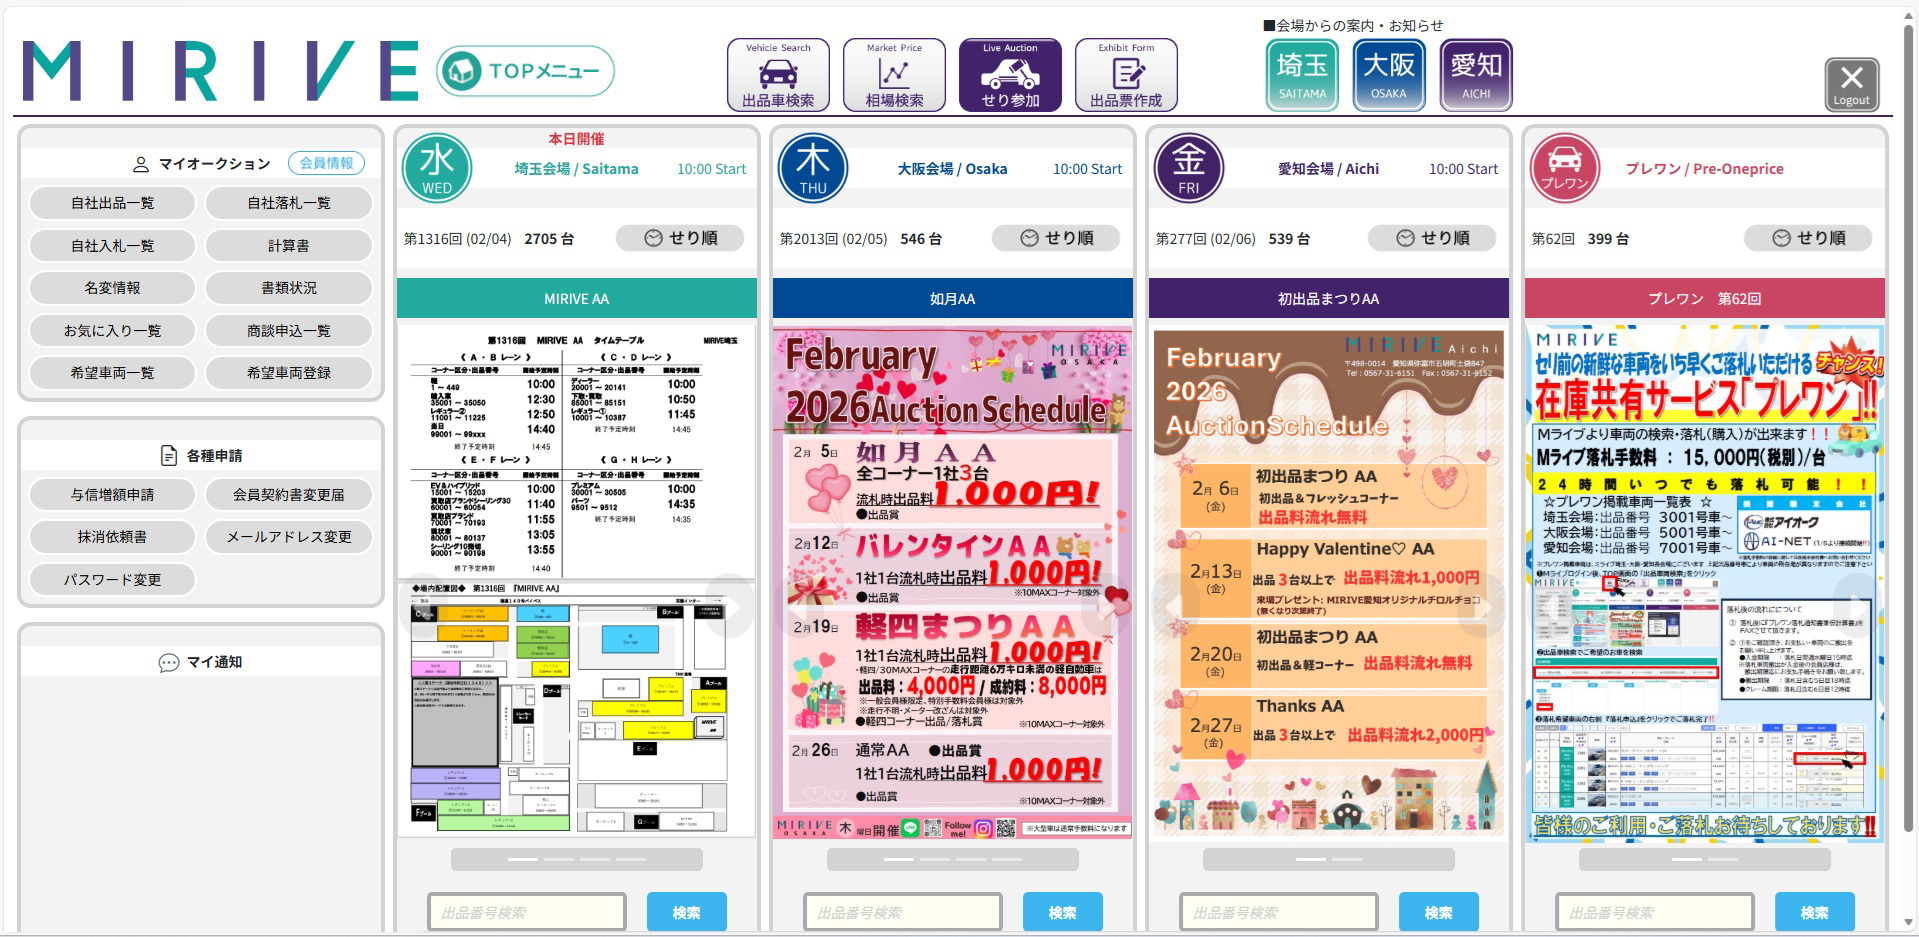This screenshot has height=937, width=1919.
Task: Select パスワード変更 in the applications panel
Action: click(112, 580)
